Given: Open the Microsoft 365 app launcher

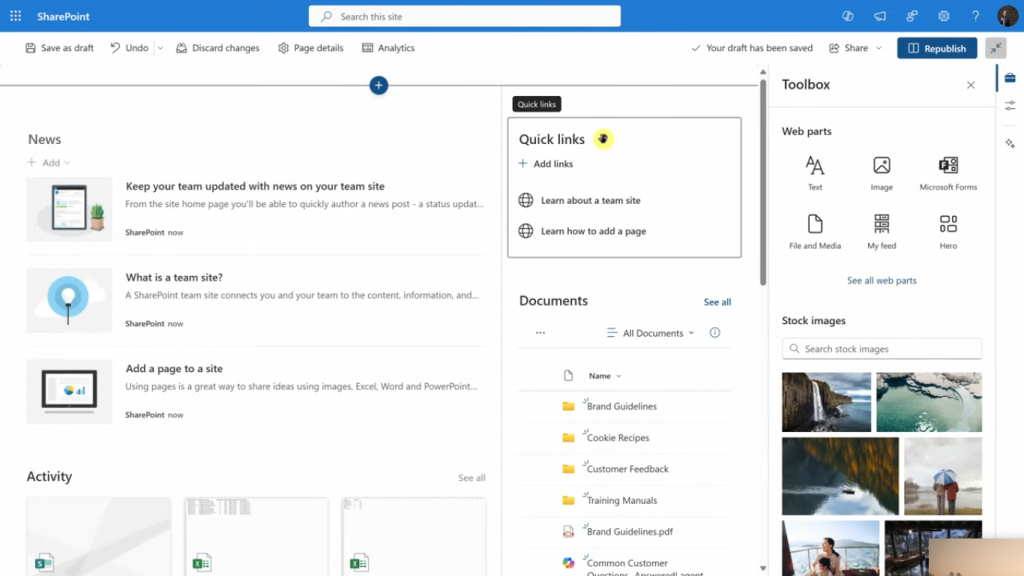Looking at the screenshot, I should (13, 15).
